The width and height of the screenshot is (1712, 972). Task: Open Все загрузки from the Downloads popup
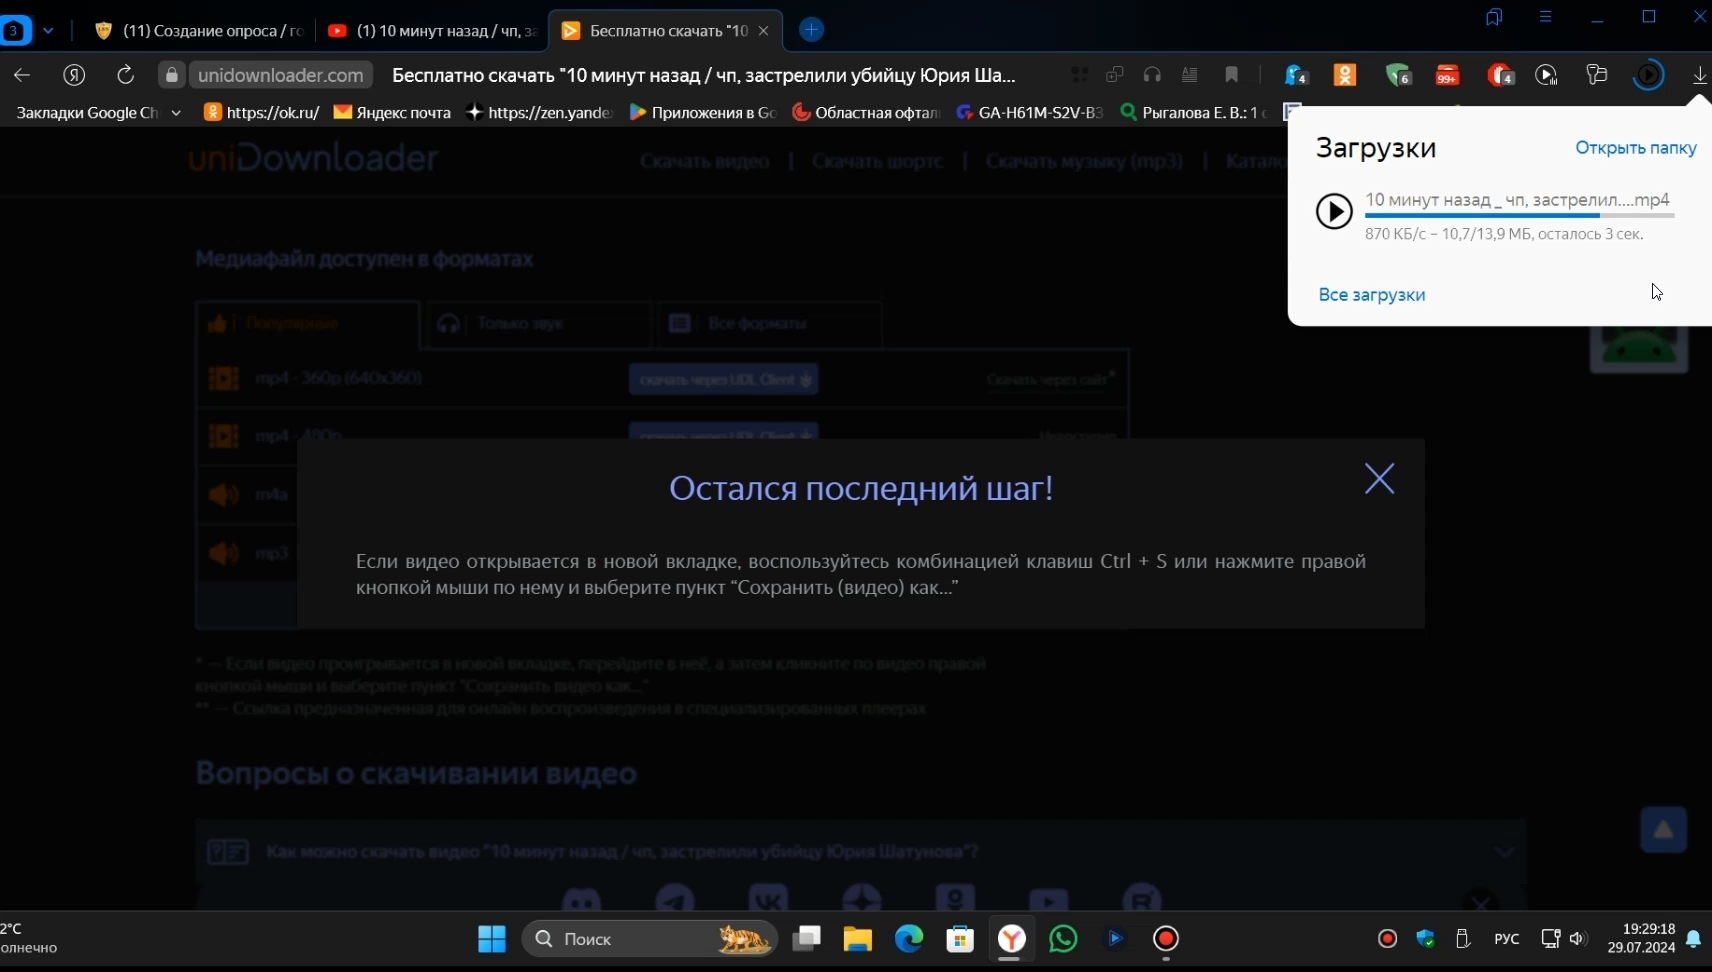pos(1371,294)
